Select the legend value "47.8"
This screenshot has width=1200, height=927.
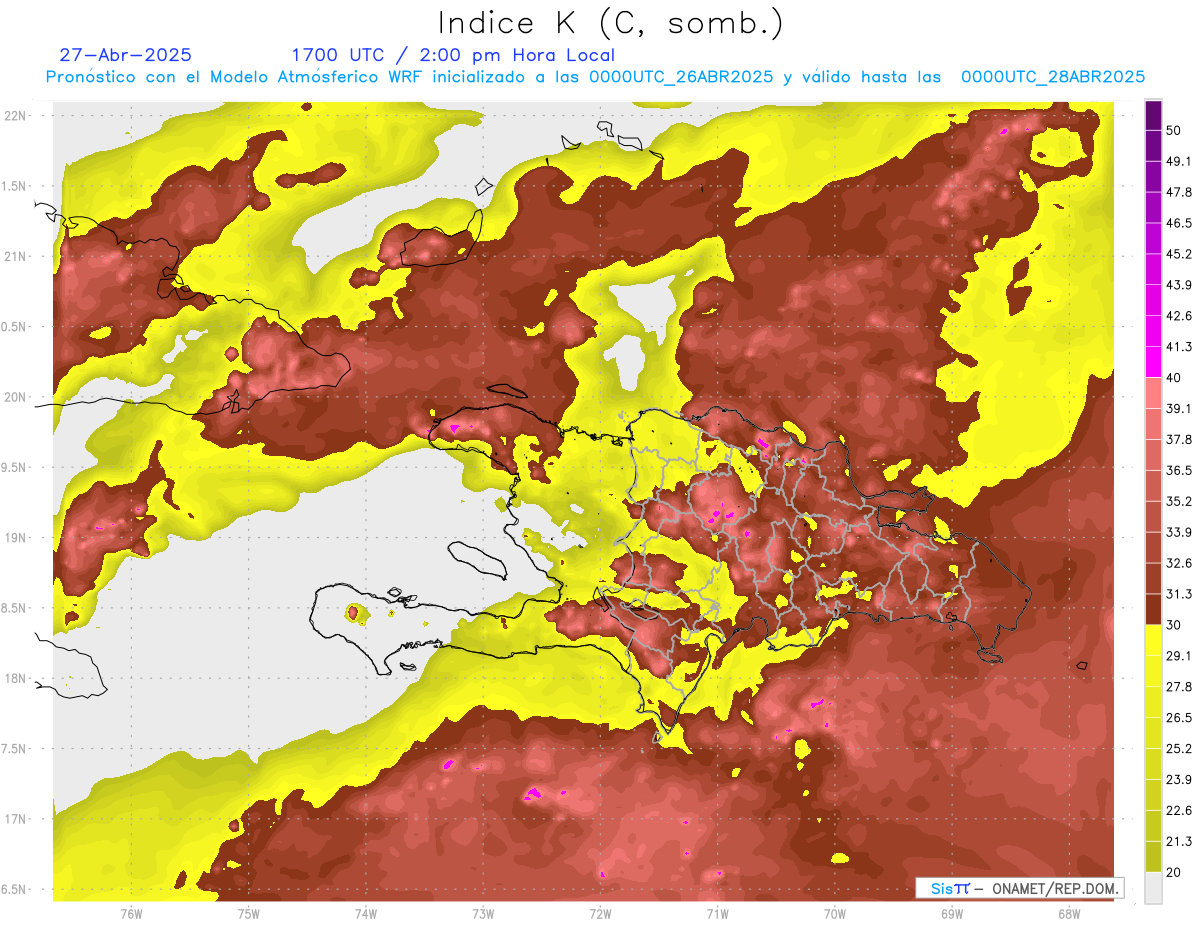[x=1179, y=192]
